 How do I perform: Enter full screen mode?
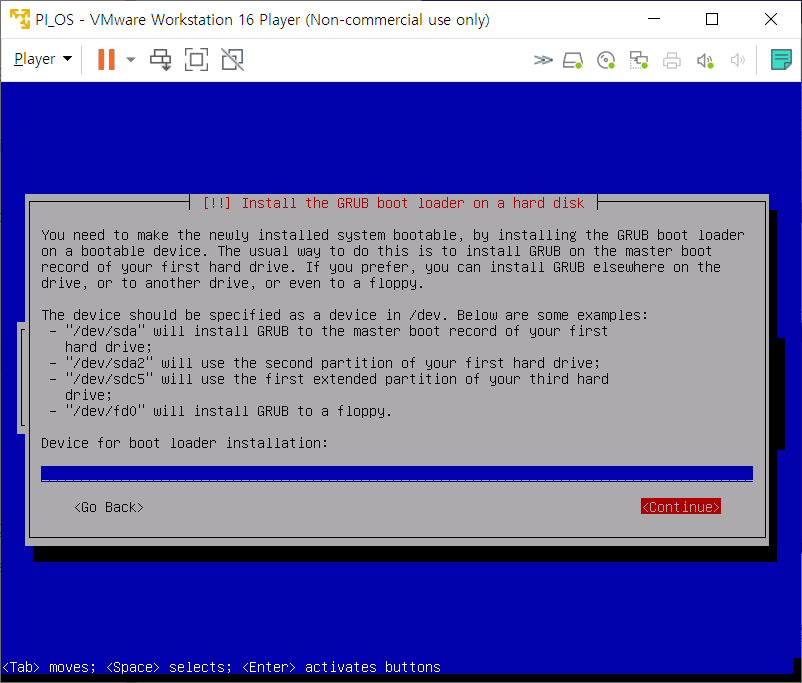(x=197, y=60)
